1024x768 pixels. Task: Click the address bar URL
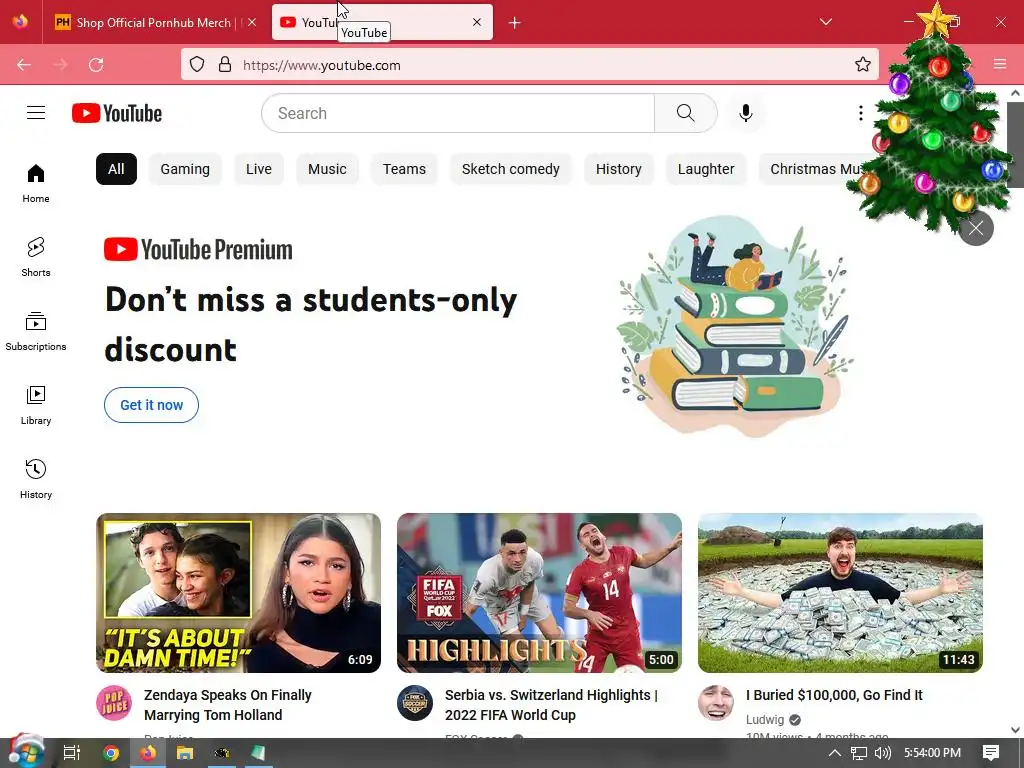click(322, 65)
